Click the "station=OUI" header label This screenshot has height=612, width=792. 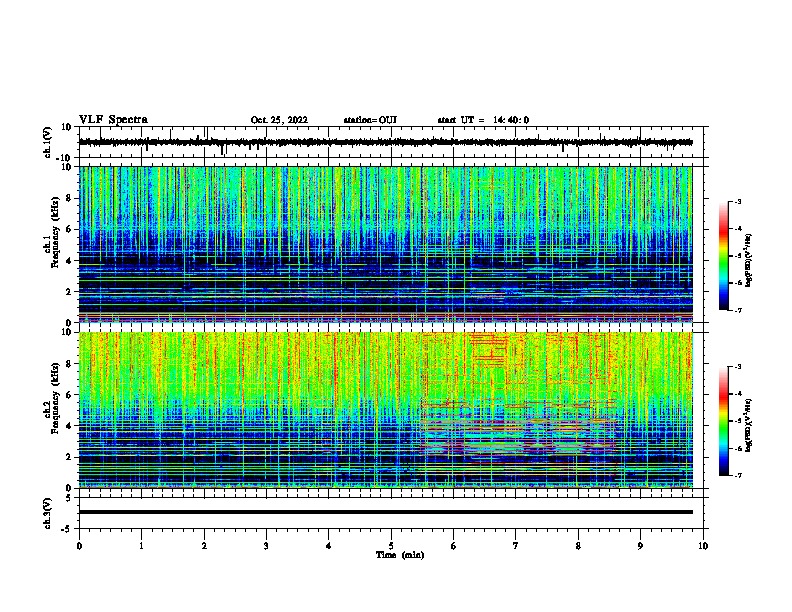tap(370, 120)
